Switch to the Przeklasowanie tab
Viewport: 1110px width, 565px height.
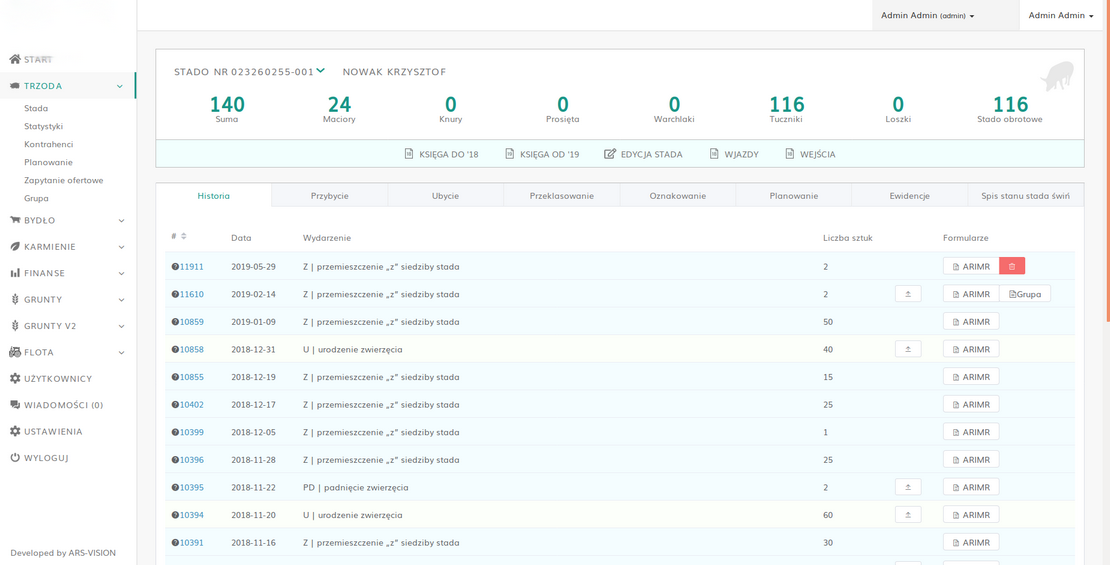[x=561, y=196]
